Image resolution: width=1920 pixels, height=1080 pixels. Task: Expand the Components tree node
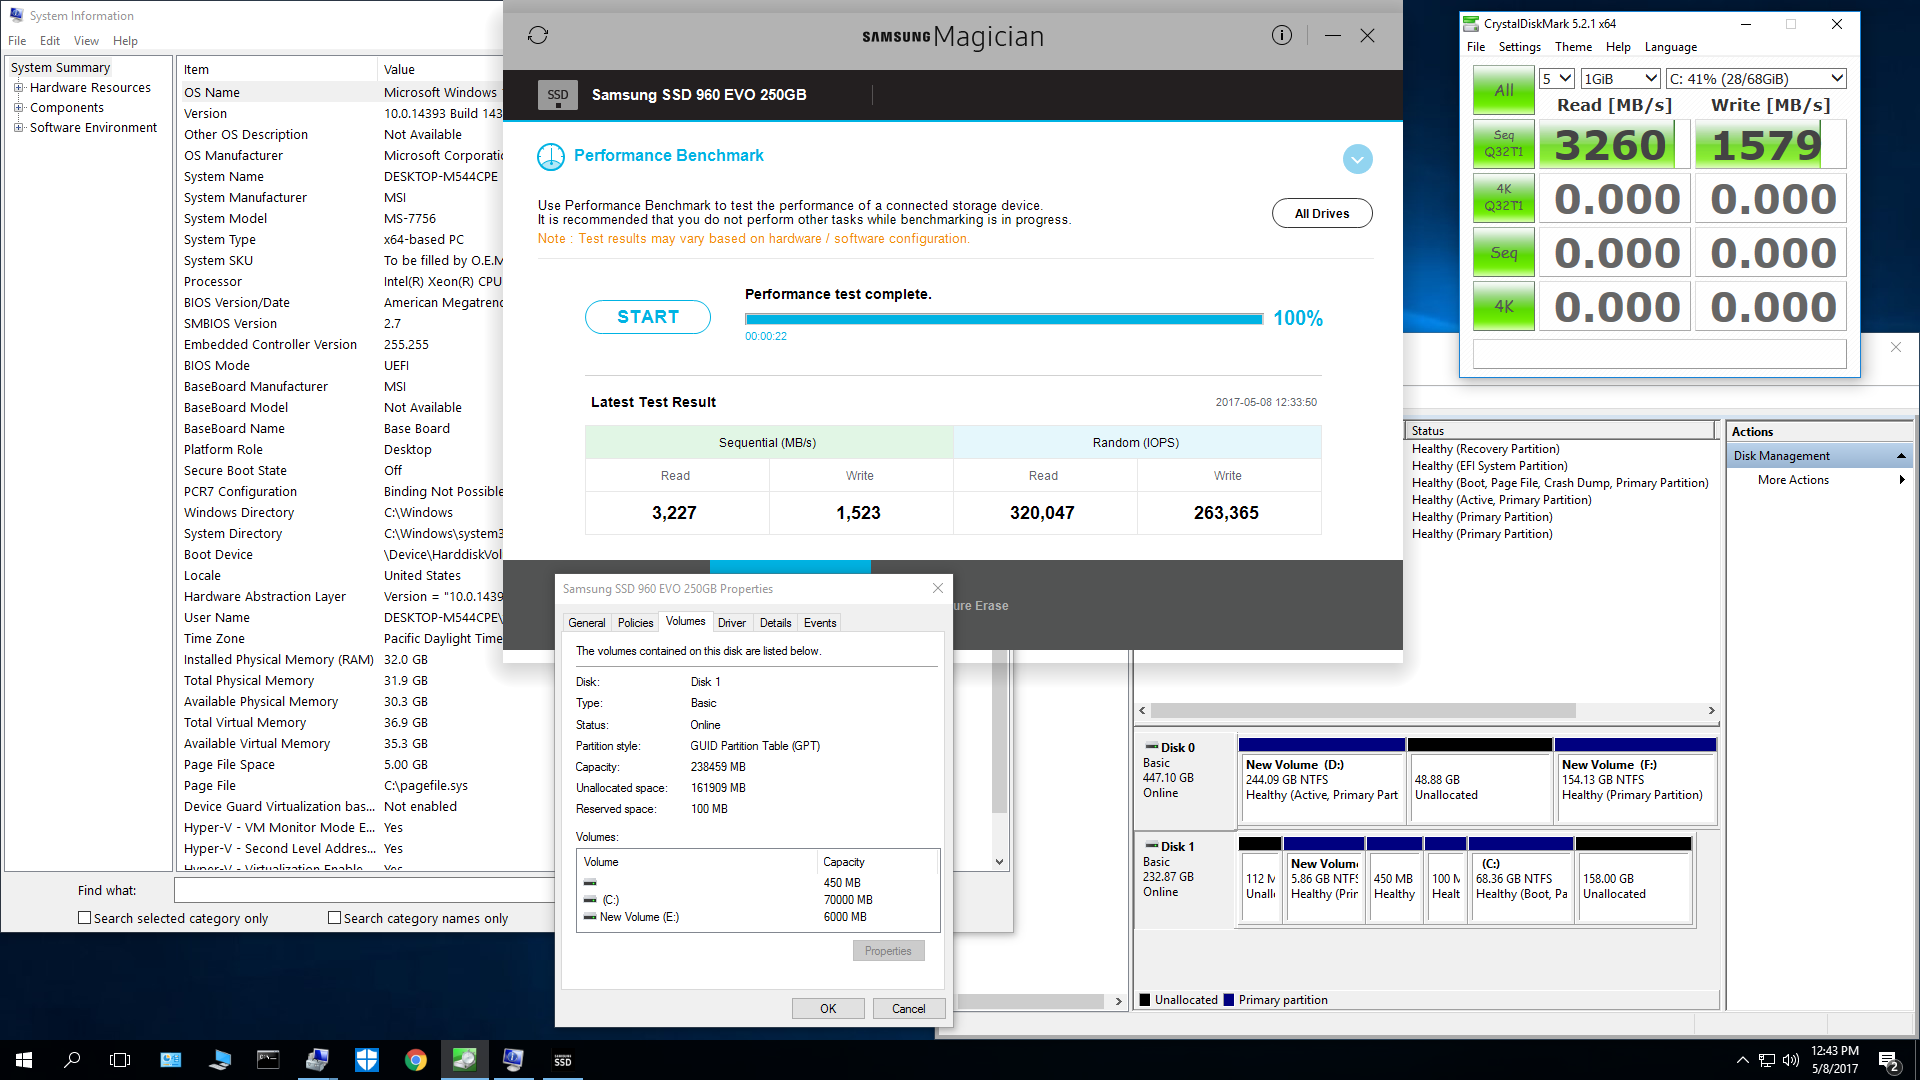tap(18, 108)
